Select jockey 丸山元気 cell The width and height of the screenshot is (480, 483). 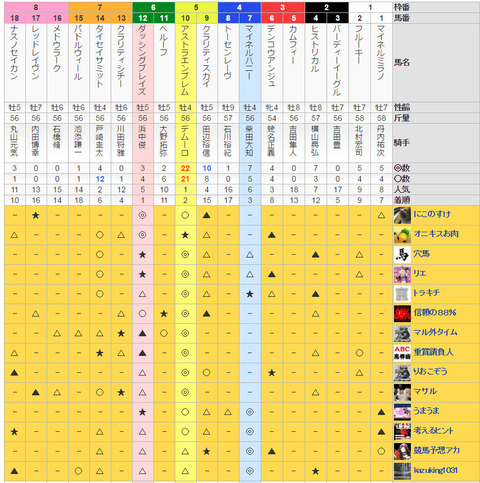coord(14,143)
